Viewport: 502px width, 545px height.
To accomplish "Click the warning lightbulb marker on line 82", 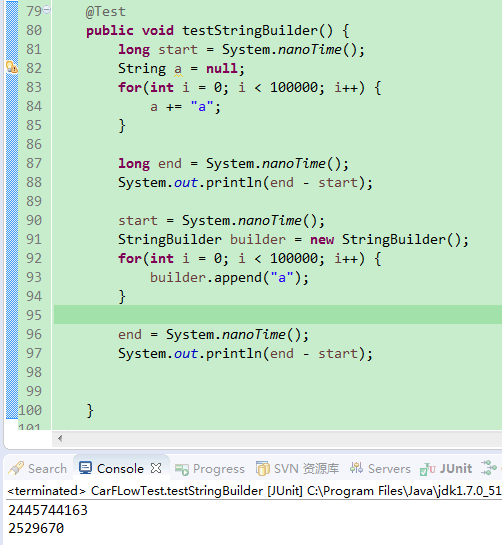I will [x=12, y=67].
